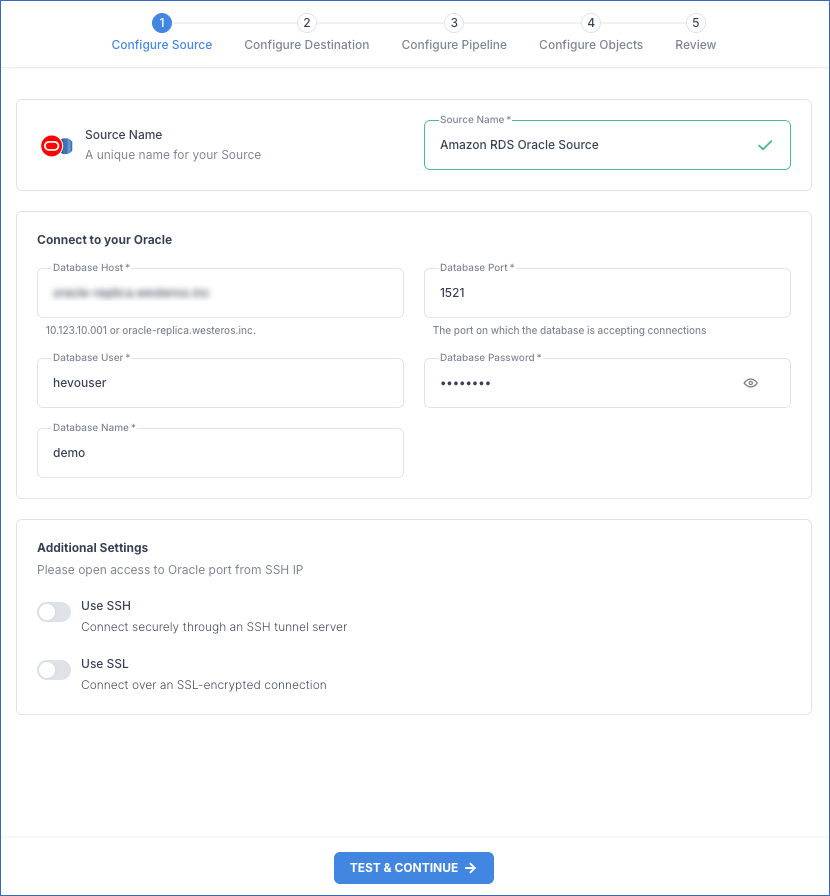The height and width of the screenshot is (896, 830).
Task: Click step number 5 circle
Action: click(696, 23)
